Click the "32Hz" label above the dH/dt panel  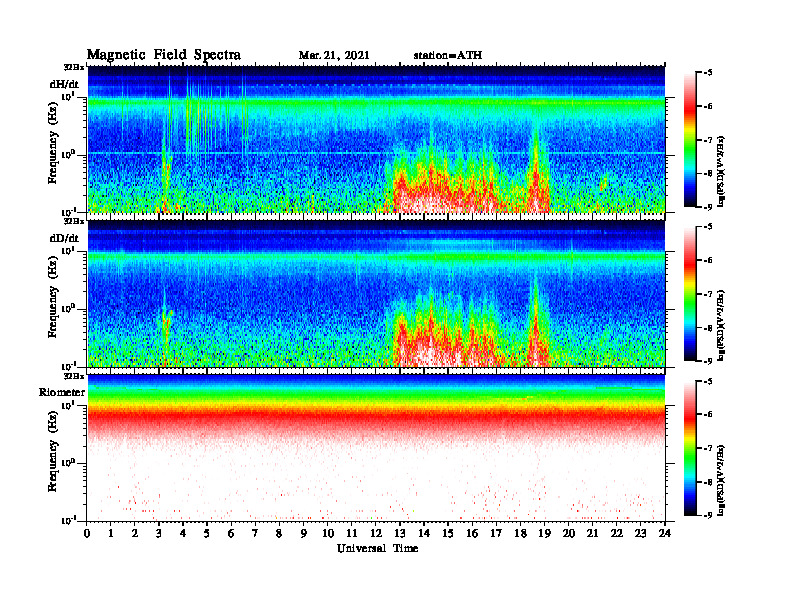click(x=74, y=67)
